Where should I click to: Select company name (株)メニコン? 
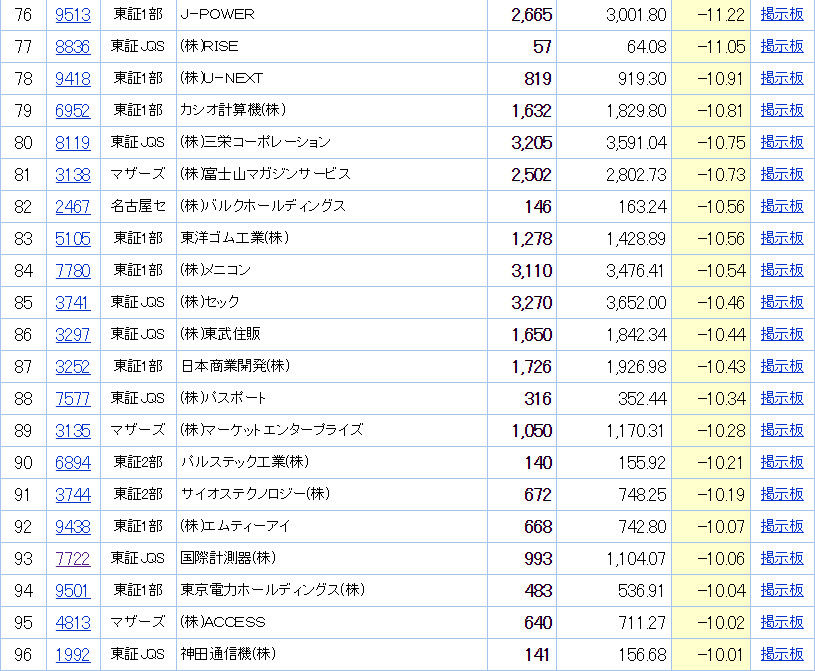point(216,270)
